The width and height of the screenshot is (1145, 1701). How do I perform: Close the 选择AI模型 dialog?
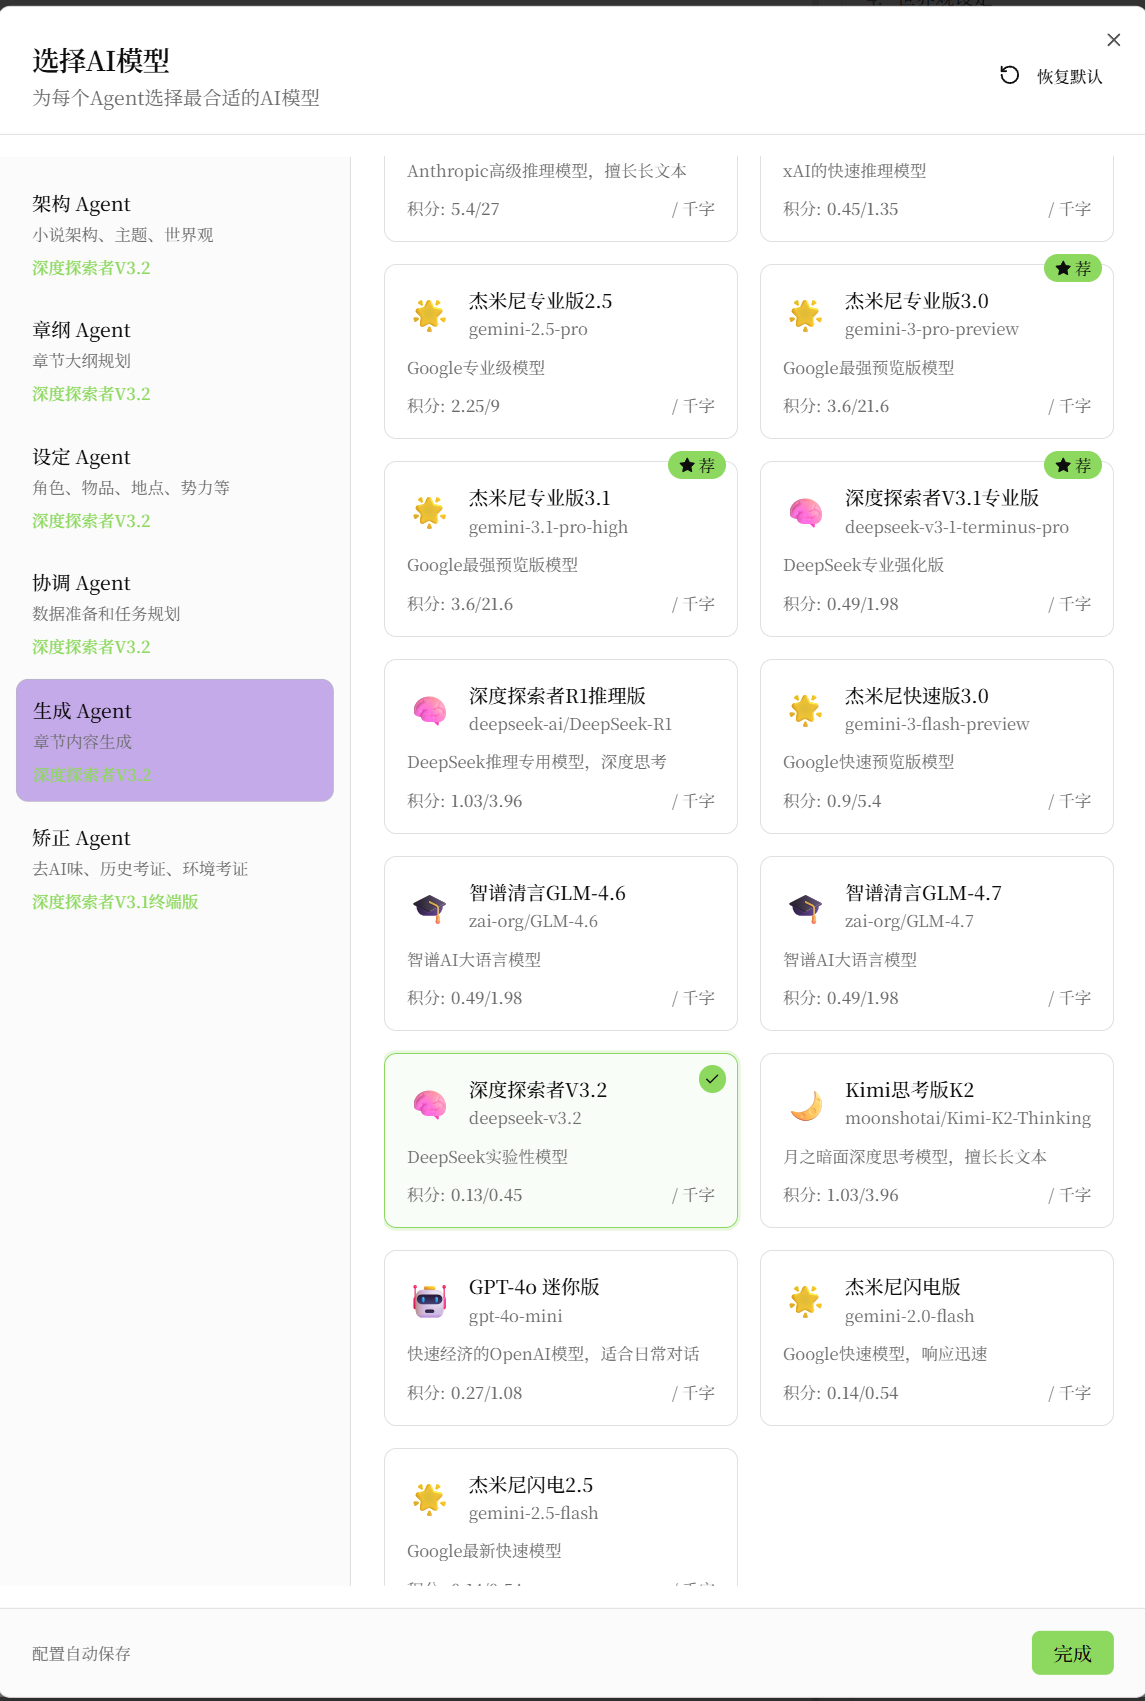1114,40
